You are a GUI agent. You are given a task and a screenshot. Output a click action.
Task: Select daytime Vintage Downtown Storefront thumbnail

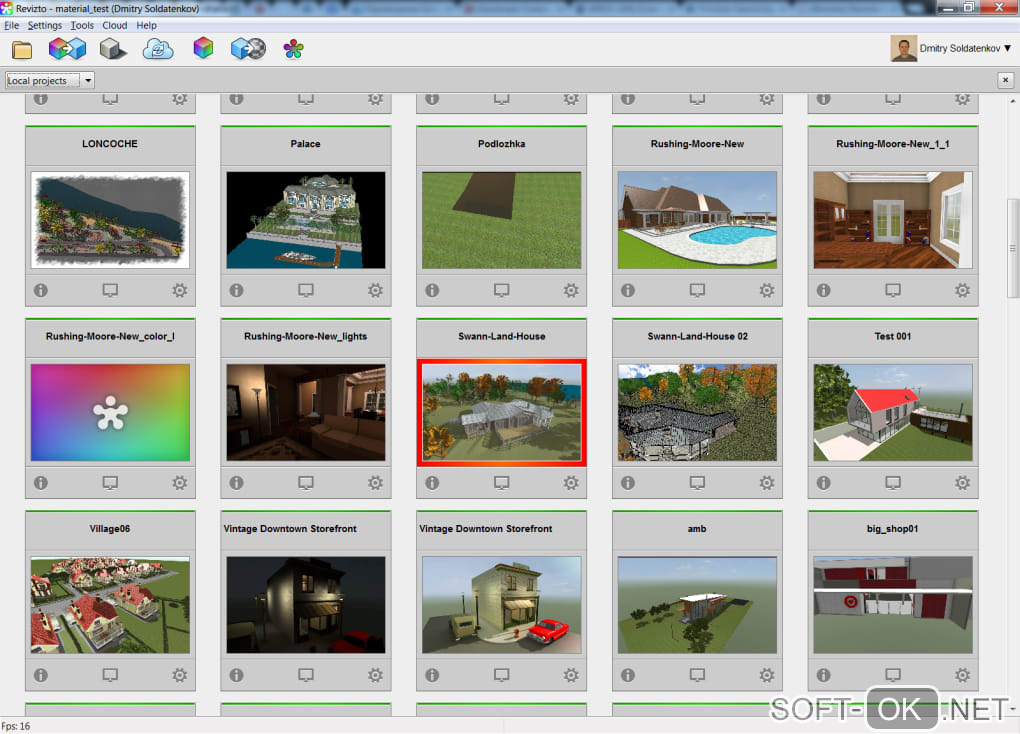click(502, 605)
